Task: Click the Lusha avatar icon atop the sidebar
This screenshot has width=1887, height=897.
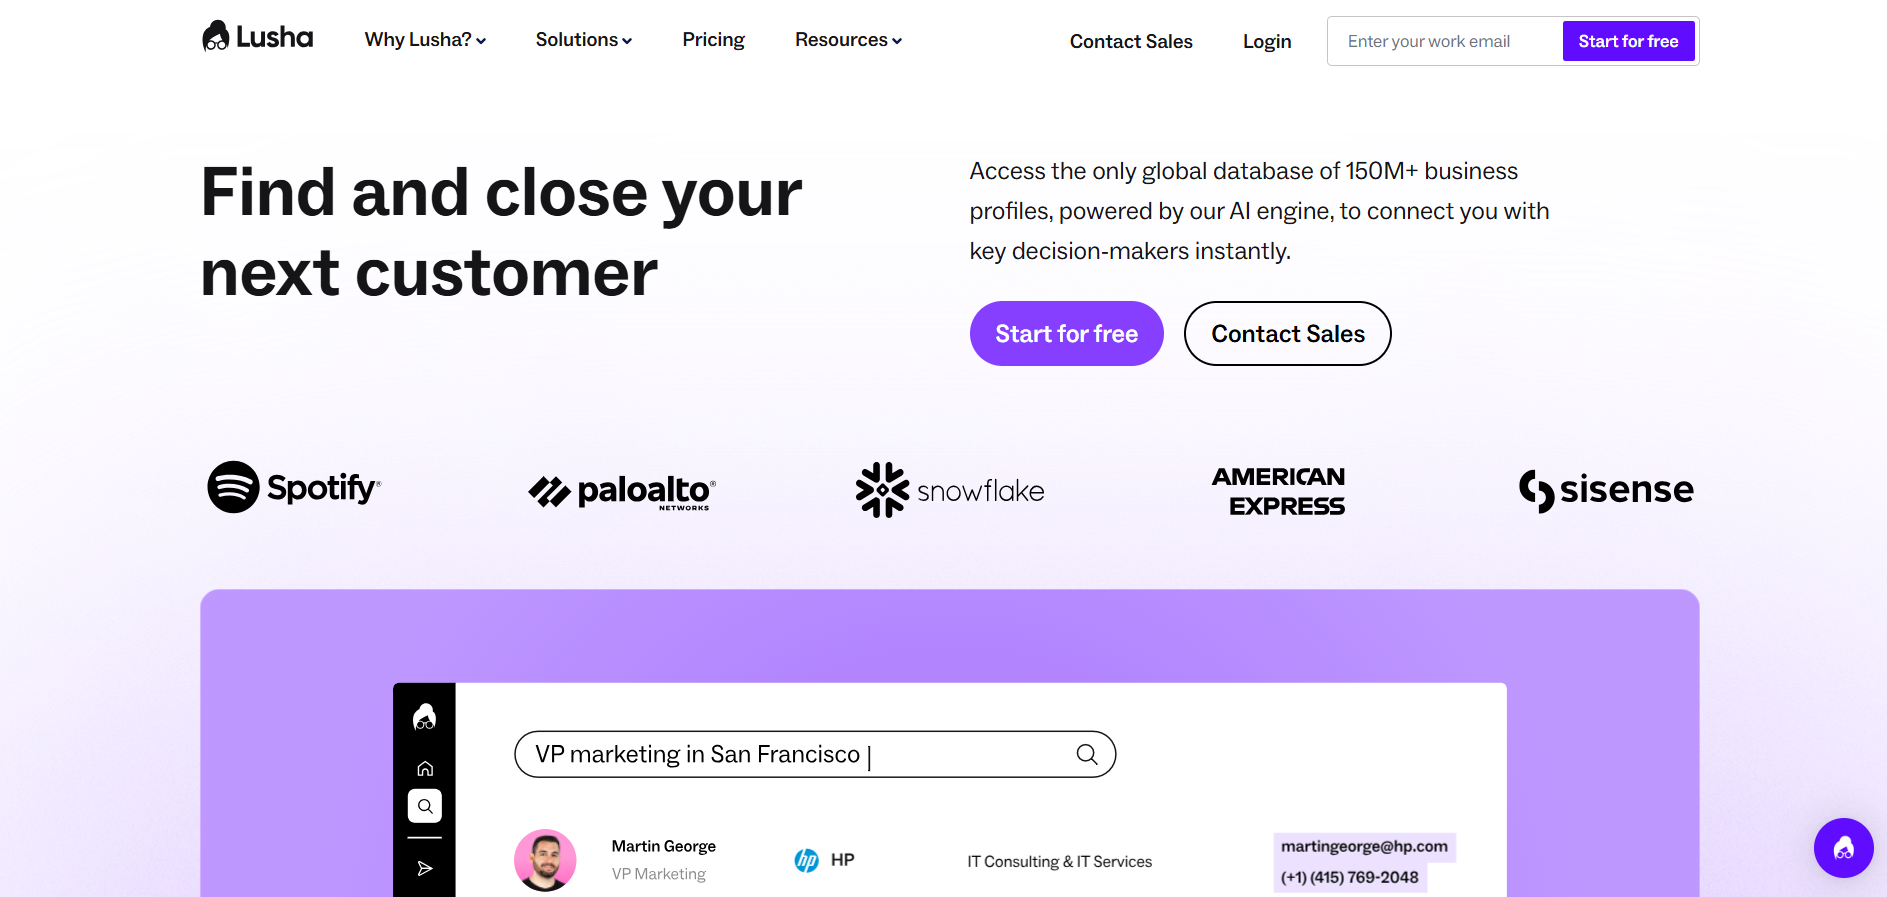Action: tap(424, 716)
